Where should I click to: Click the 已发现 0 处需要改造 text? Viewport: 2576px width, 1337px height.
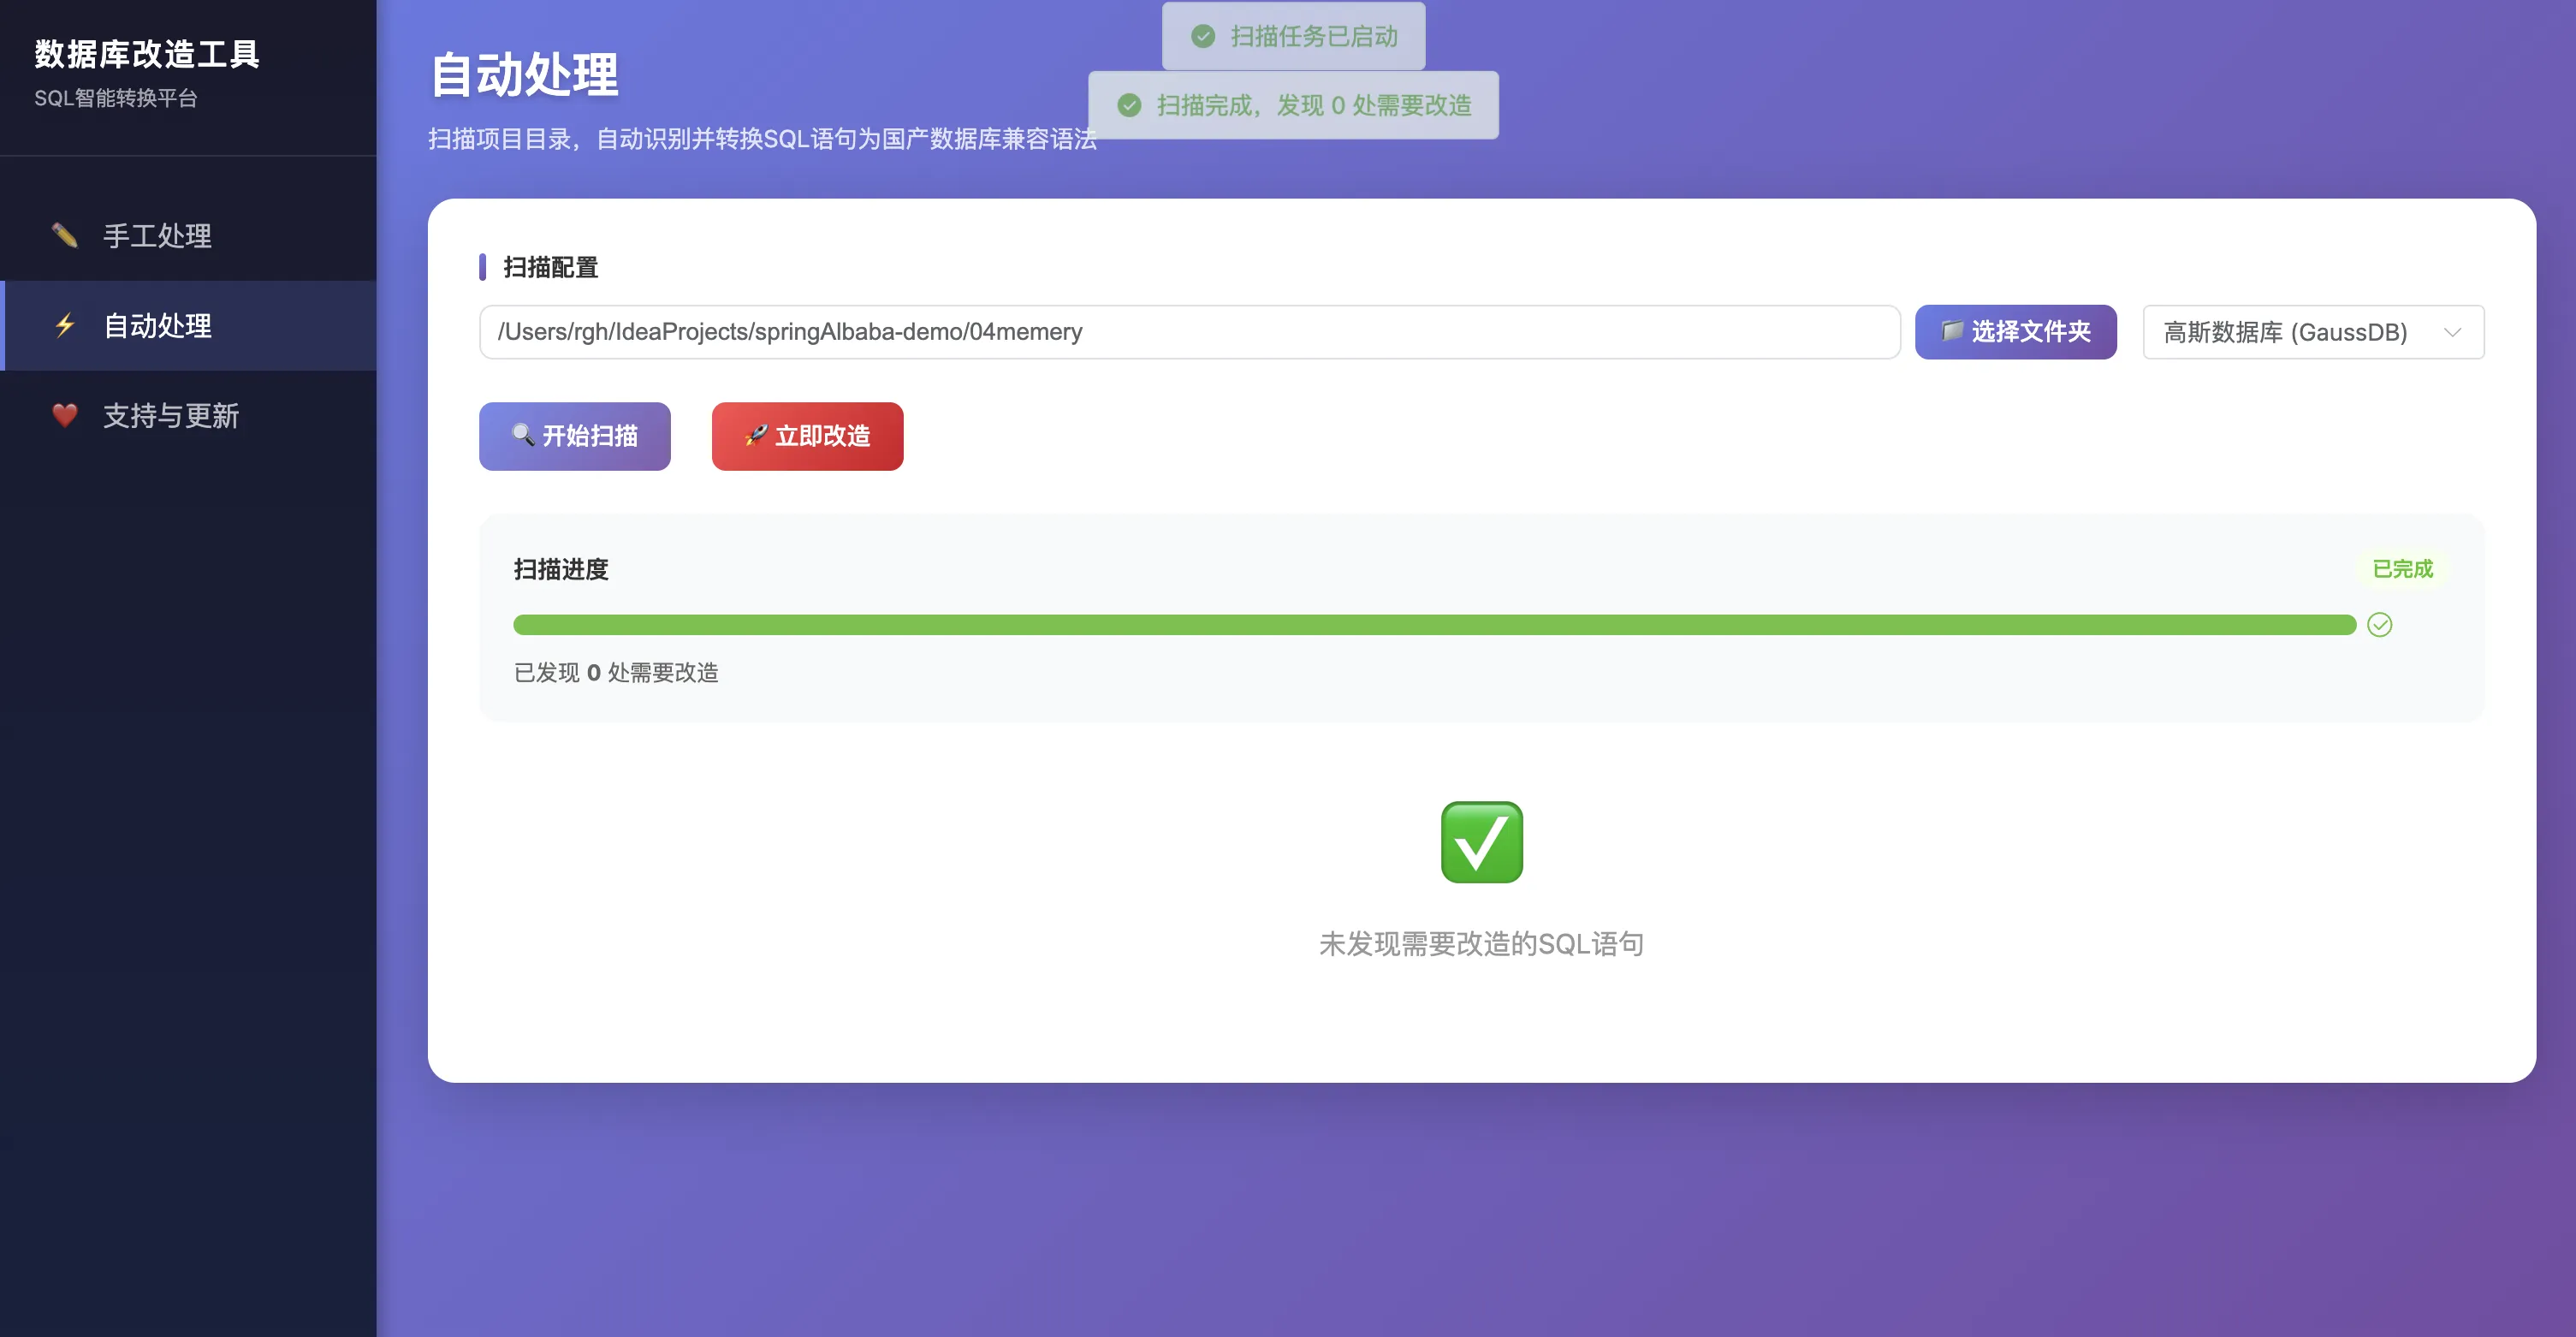click(616, 672)
